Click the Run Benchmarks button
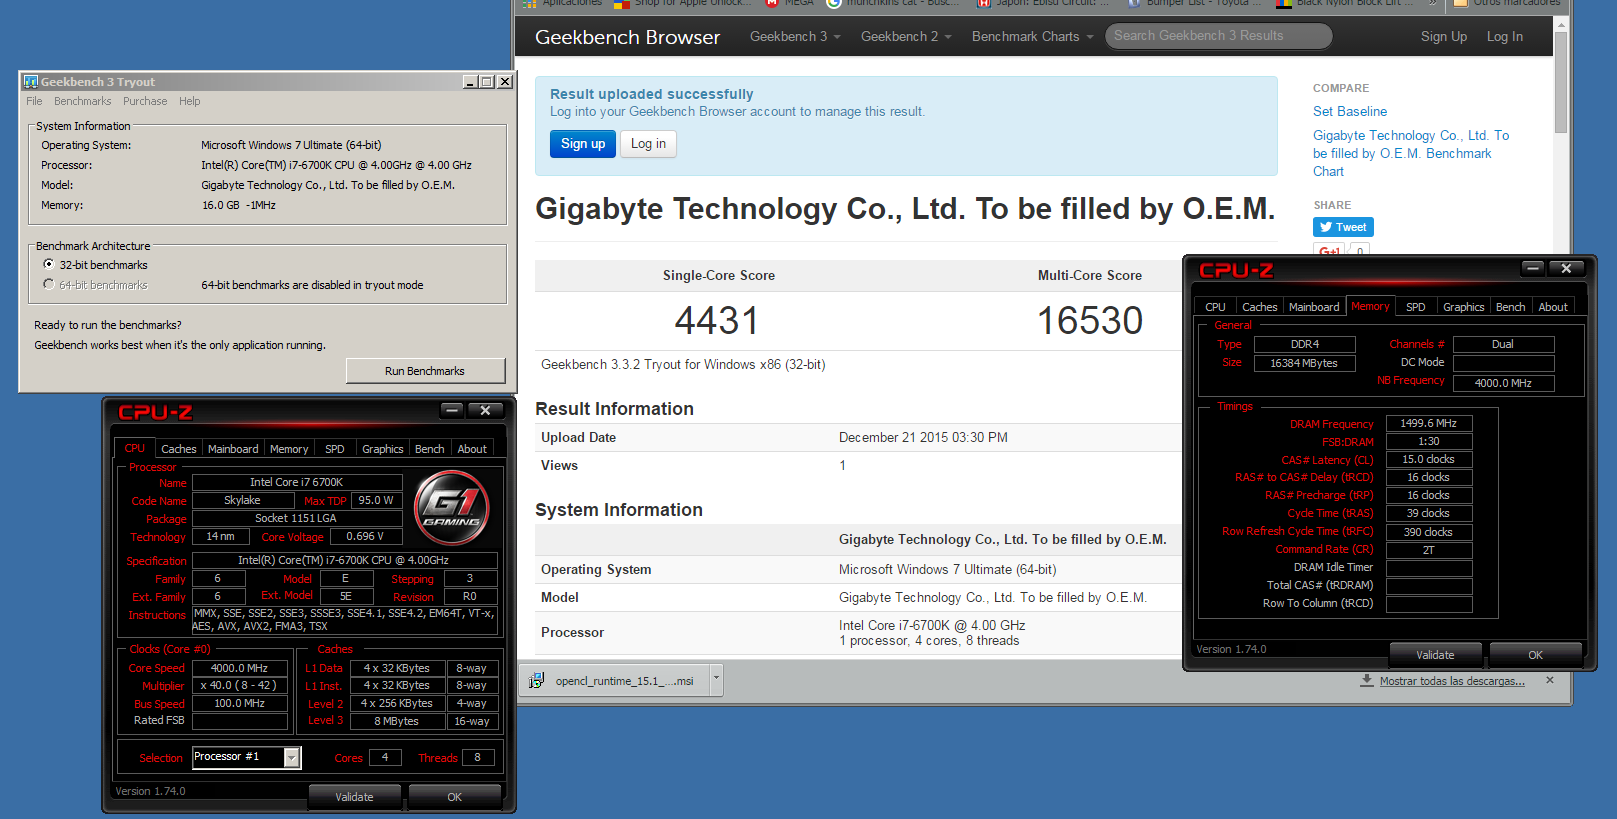This screenshot has width=1617, height=819. pos(425,371)
